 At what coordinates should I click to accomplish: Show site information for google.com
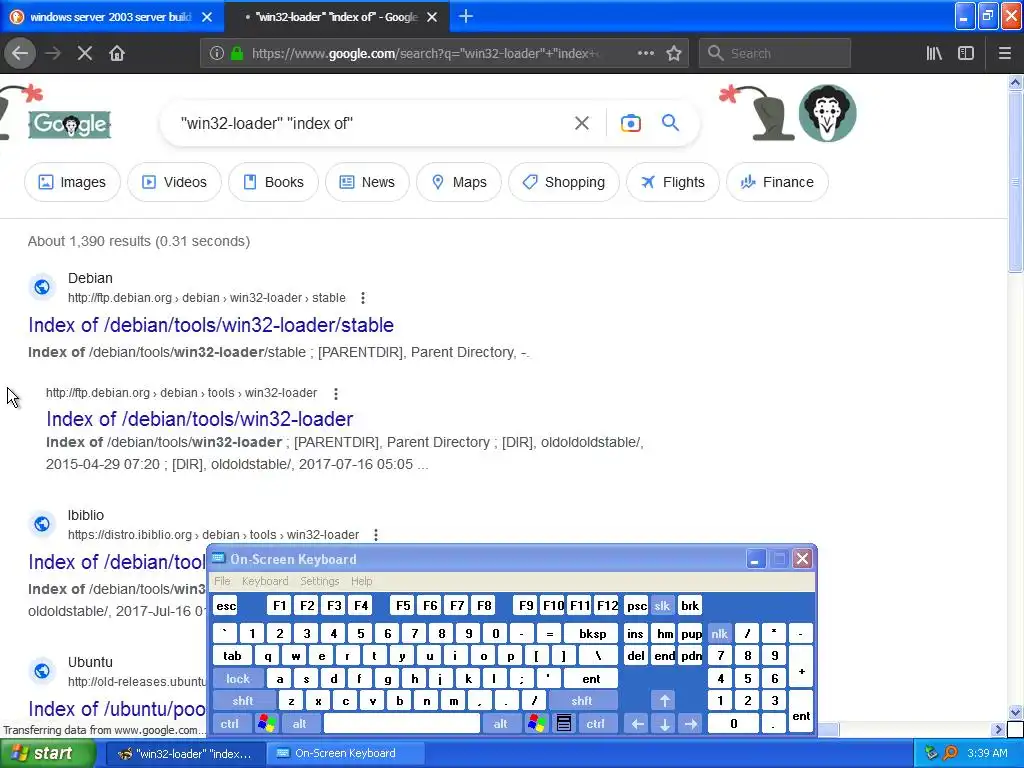pos(216,53)
